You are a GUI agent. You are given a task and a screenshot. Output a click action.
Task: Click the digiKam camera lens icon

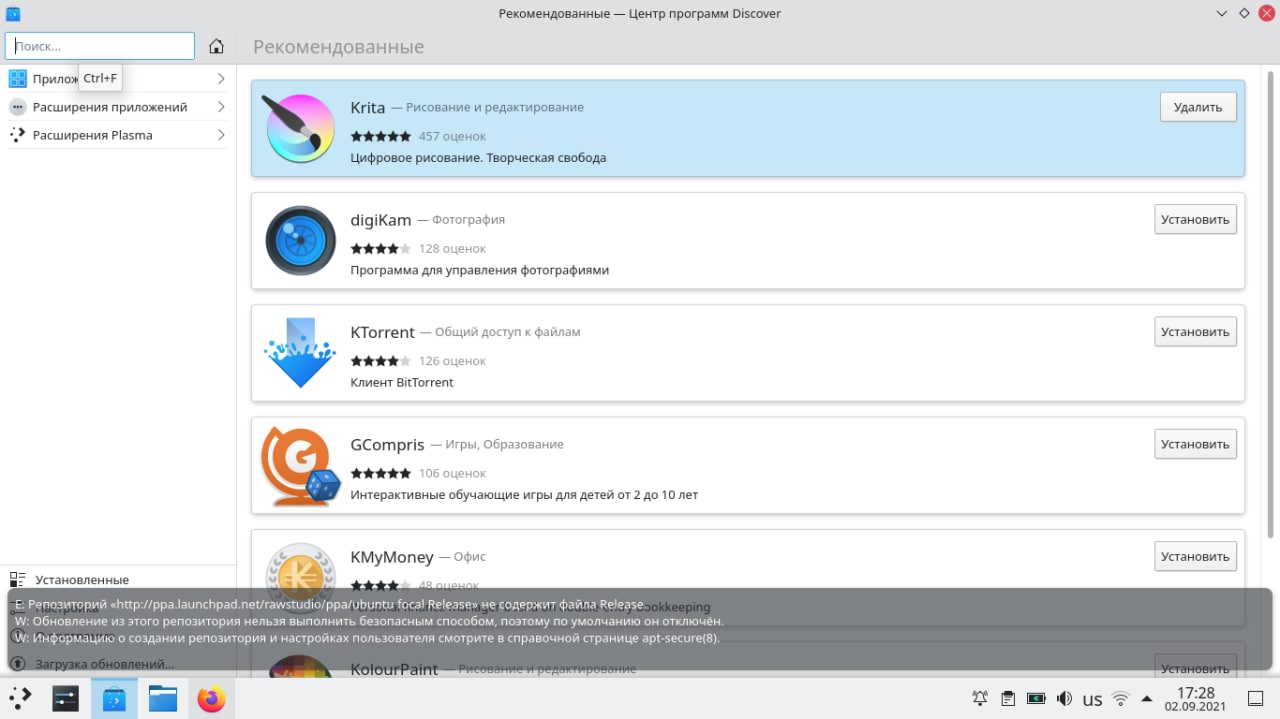(x=300, y=241)
